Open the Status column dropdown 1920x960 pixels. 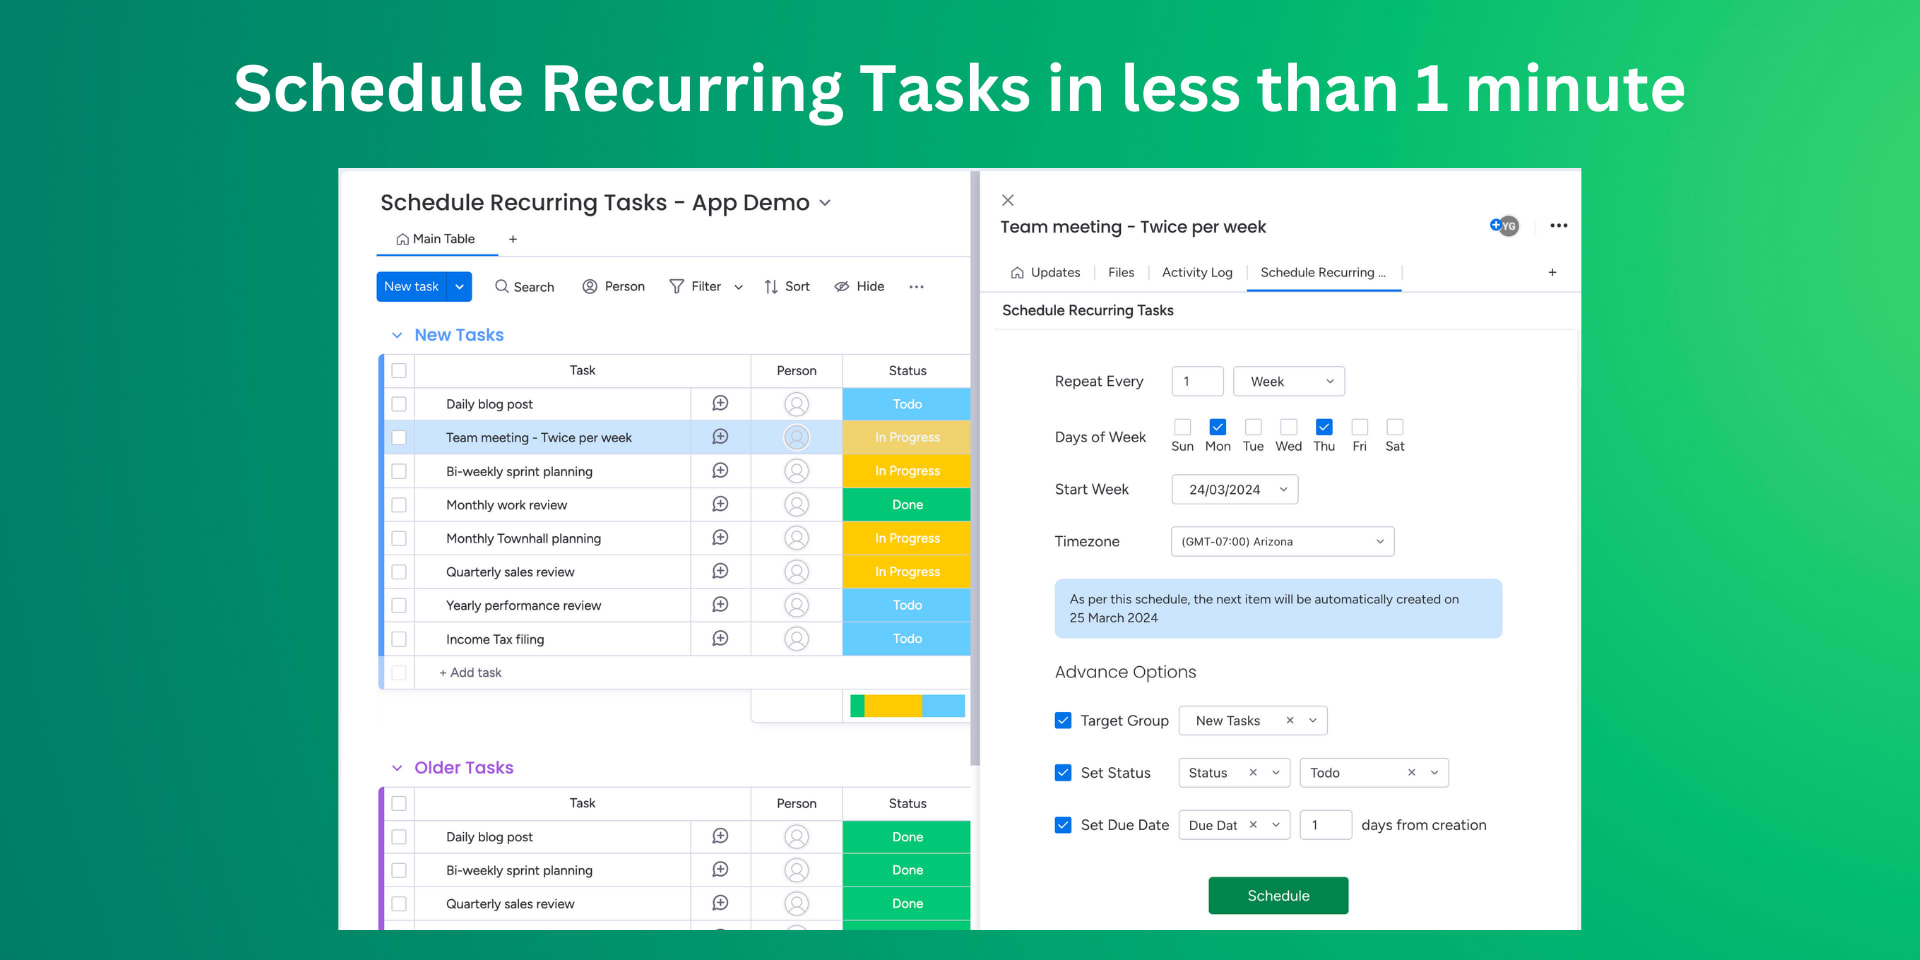click(1276, 772)
